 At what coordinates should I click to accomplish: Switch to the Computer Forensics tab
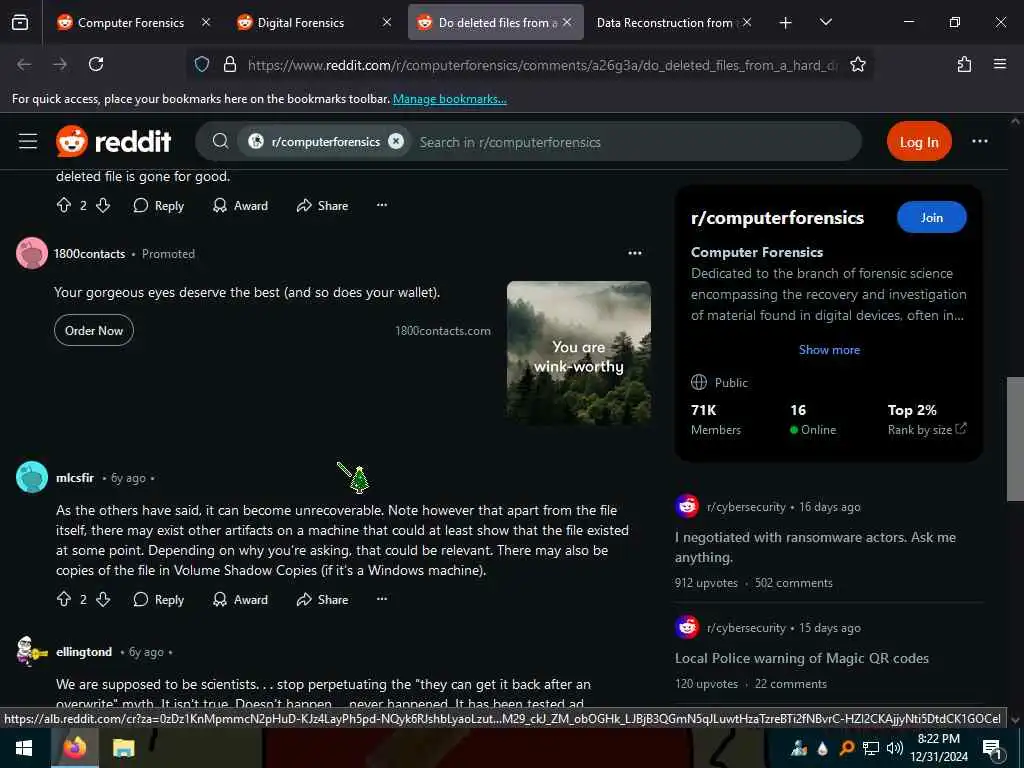pyautogui.click(x=131, y=22)
